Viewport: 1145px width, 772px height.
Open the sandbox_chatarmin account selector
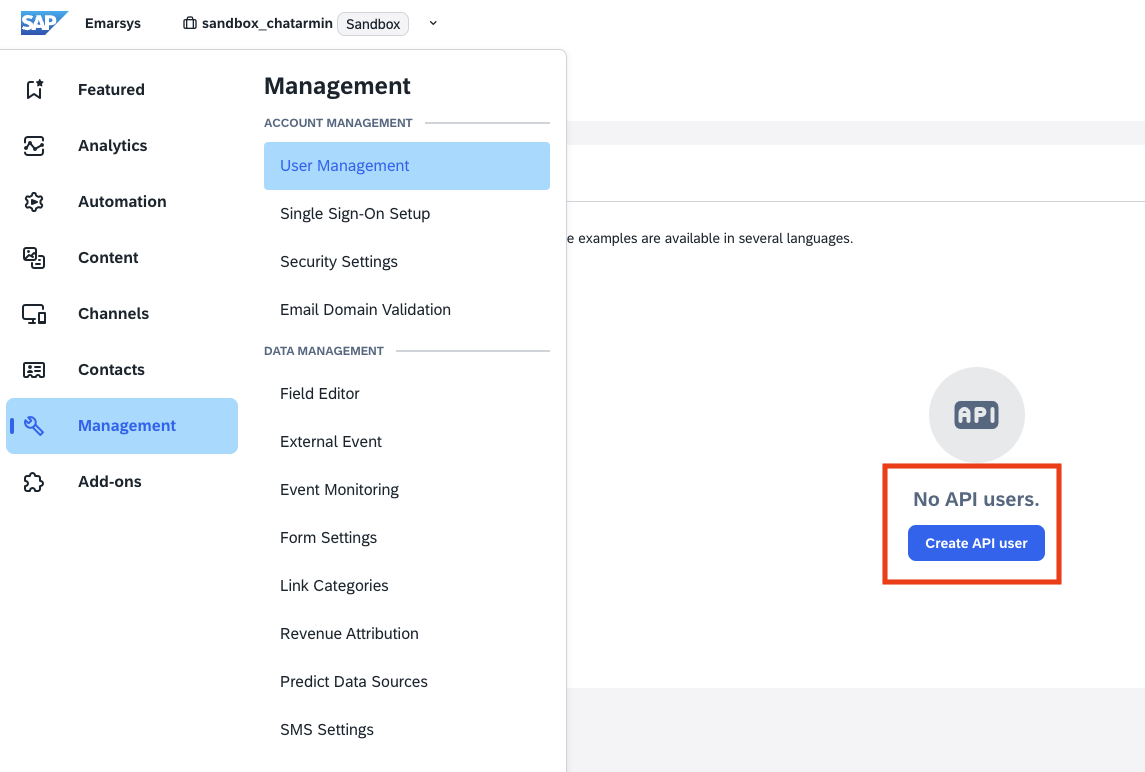pyautogui.click(x=266, y=24)
